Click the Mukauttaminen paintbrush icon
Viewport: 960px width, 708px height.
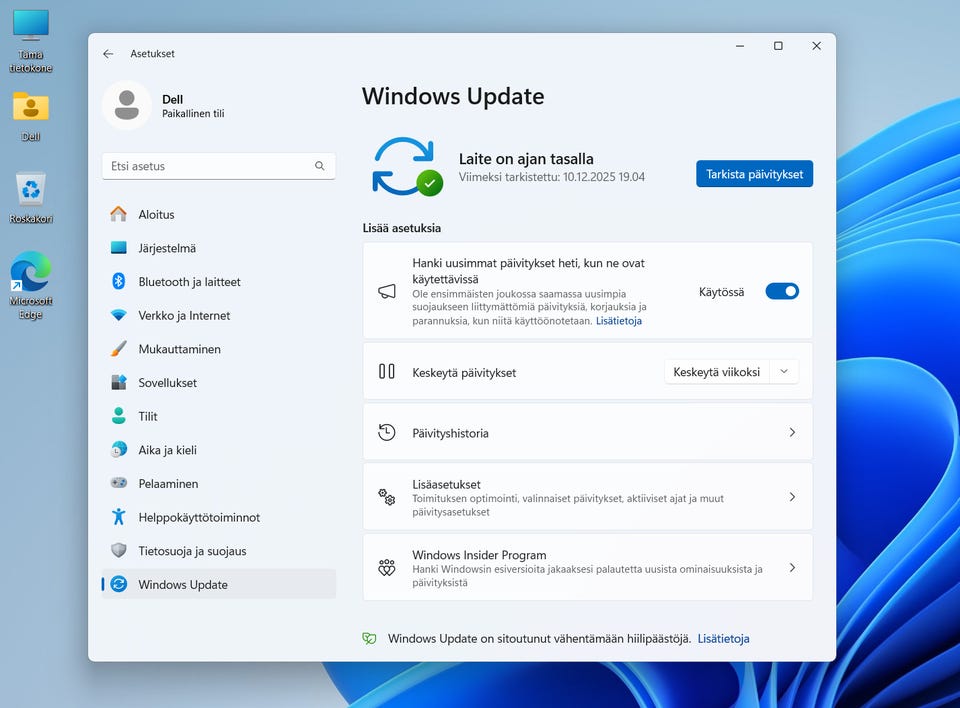(x=119, y=349)
